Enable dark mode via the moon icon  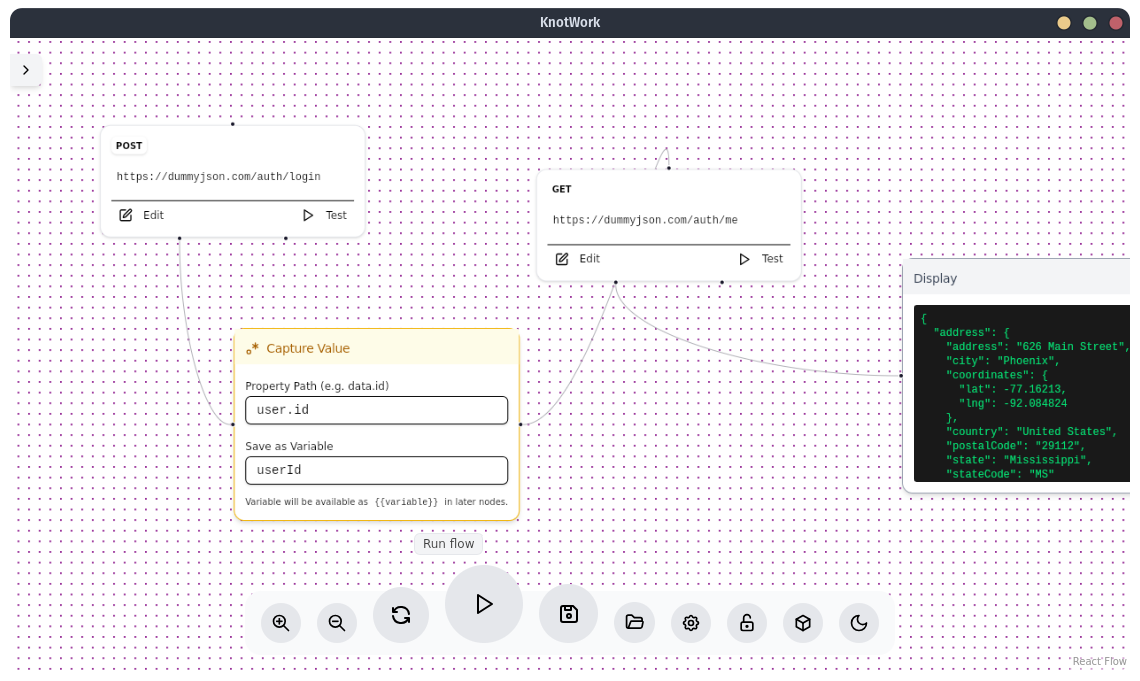[x=858, y=622]
